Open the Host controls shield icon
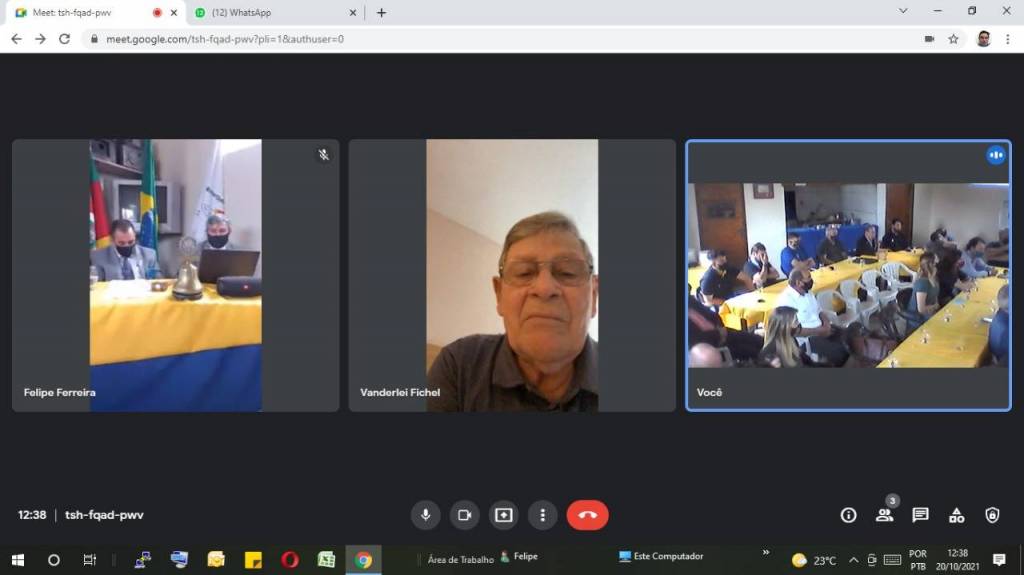Screen dimensions: 1024x575 (x=992, y=515)
